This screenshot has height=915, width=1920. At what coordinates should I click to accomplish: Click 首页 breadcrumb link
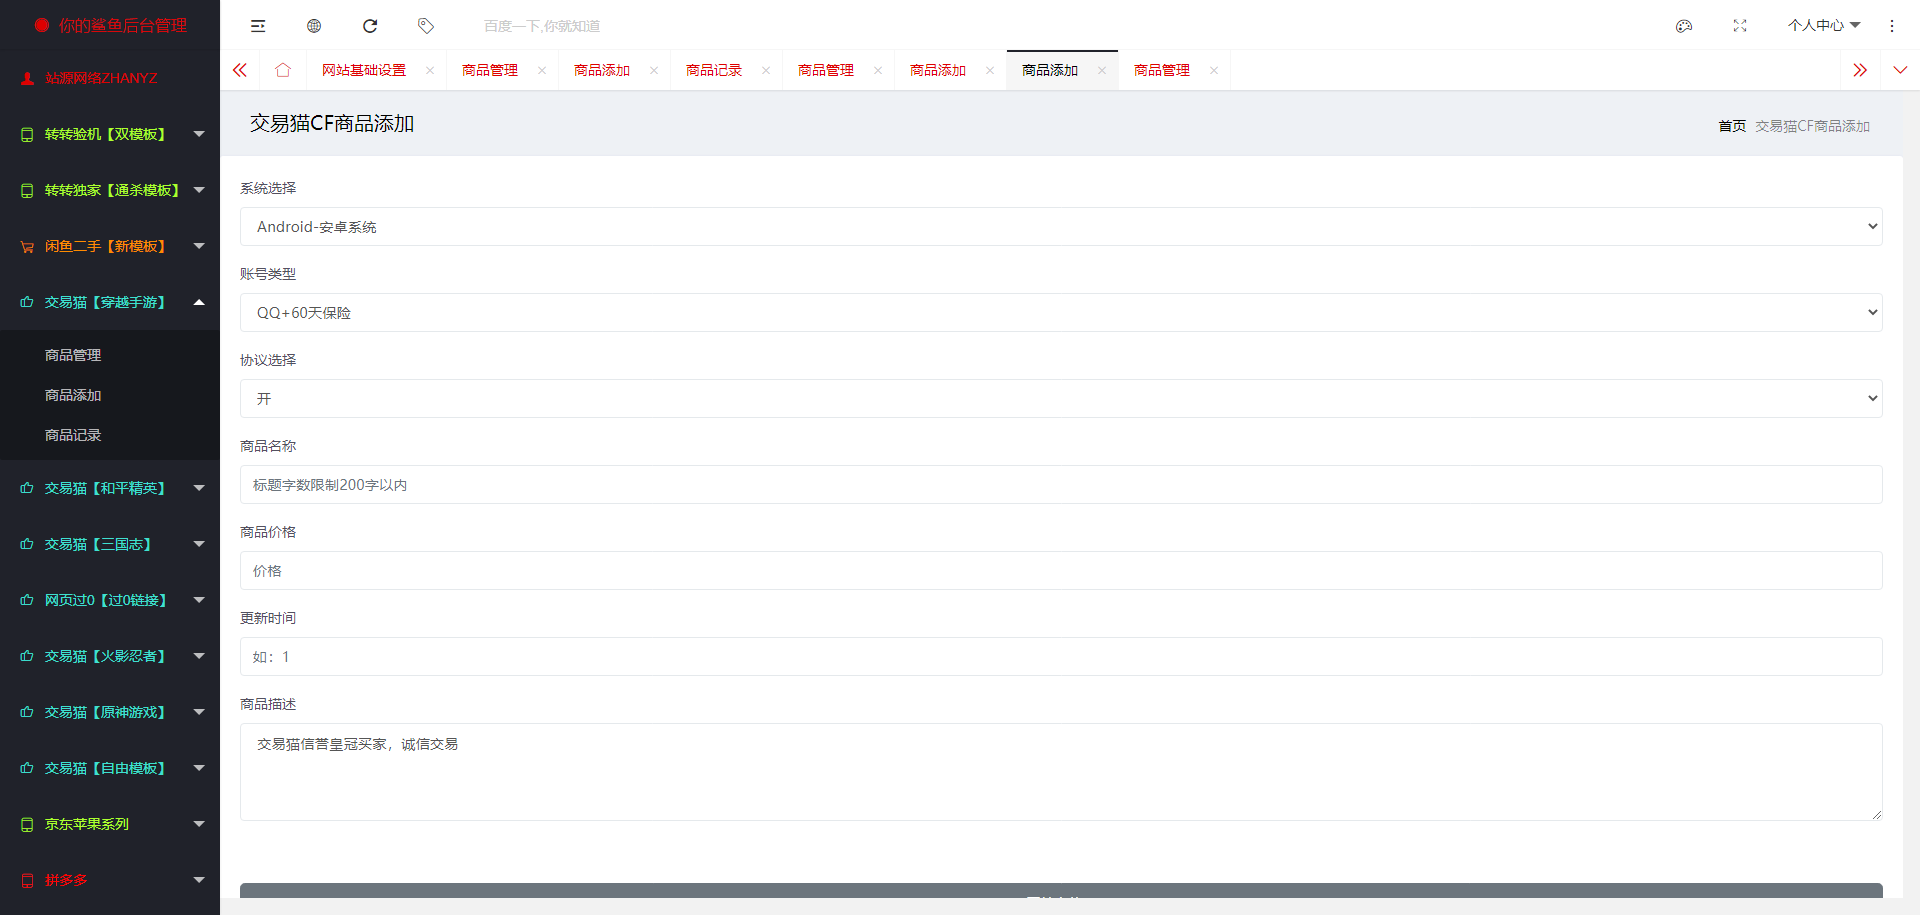coord(1732,126)
